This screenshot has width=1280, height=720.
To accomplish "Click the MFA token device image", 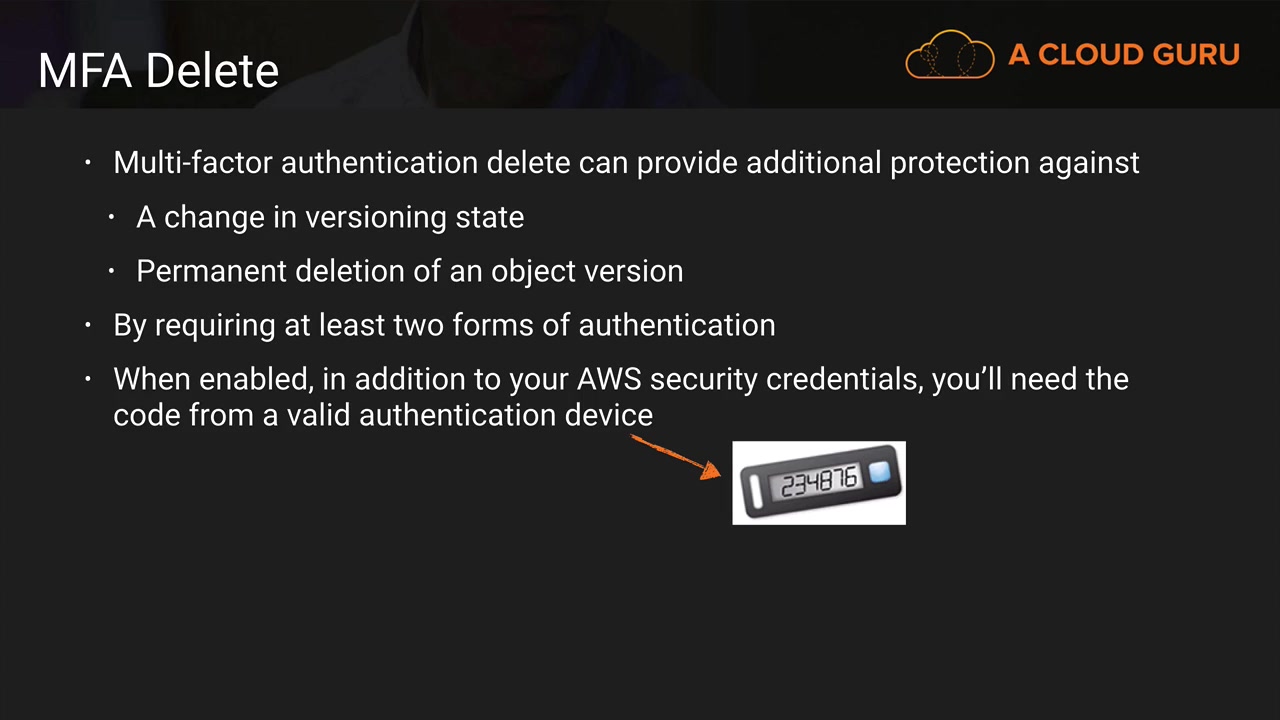I will click(x=819, y=483).
